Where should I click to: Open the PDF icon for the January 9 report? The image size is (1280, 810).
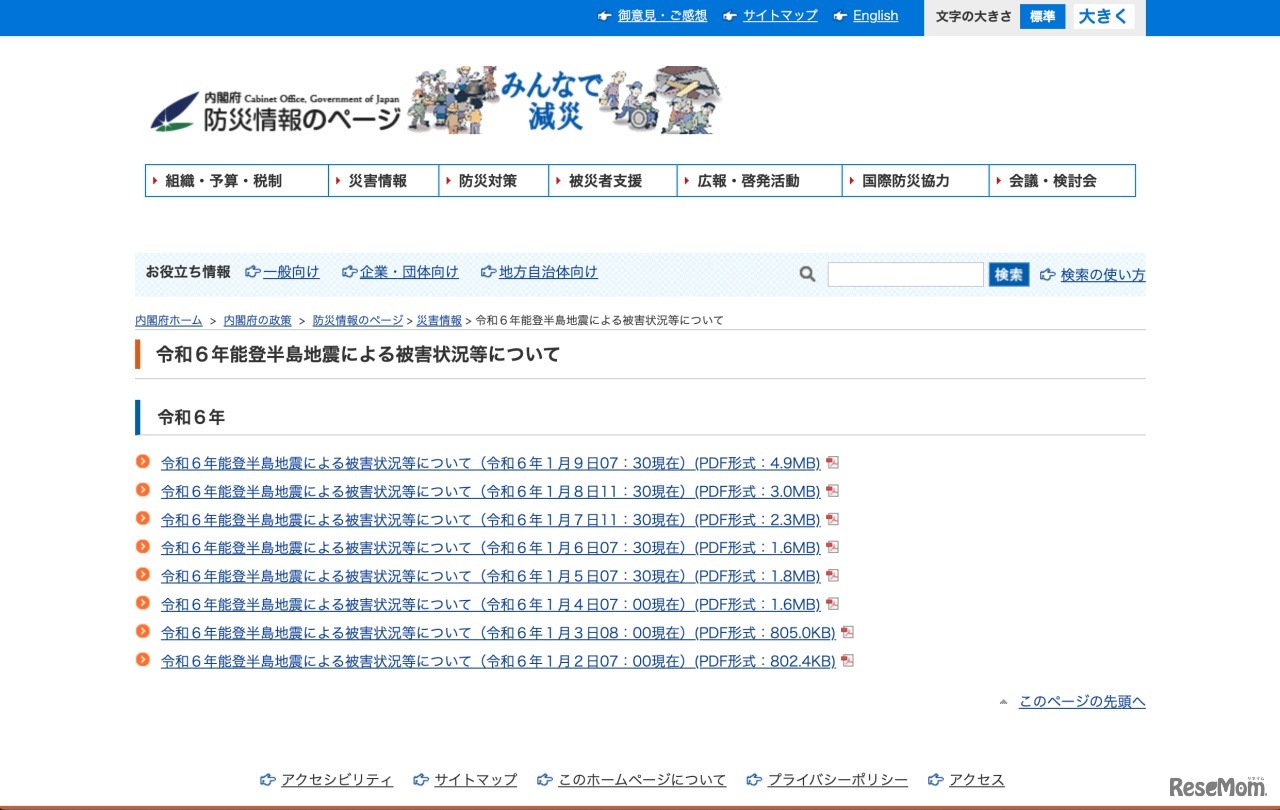click(x=833, y=463)
